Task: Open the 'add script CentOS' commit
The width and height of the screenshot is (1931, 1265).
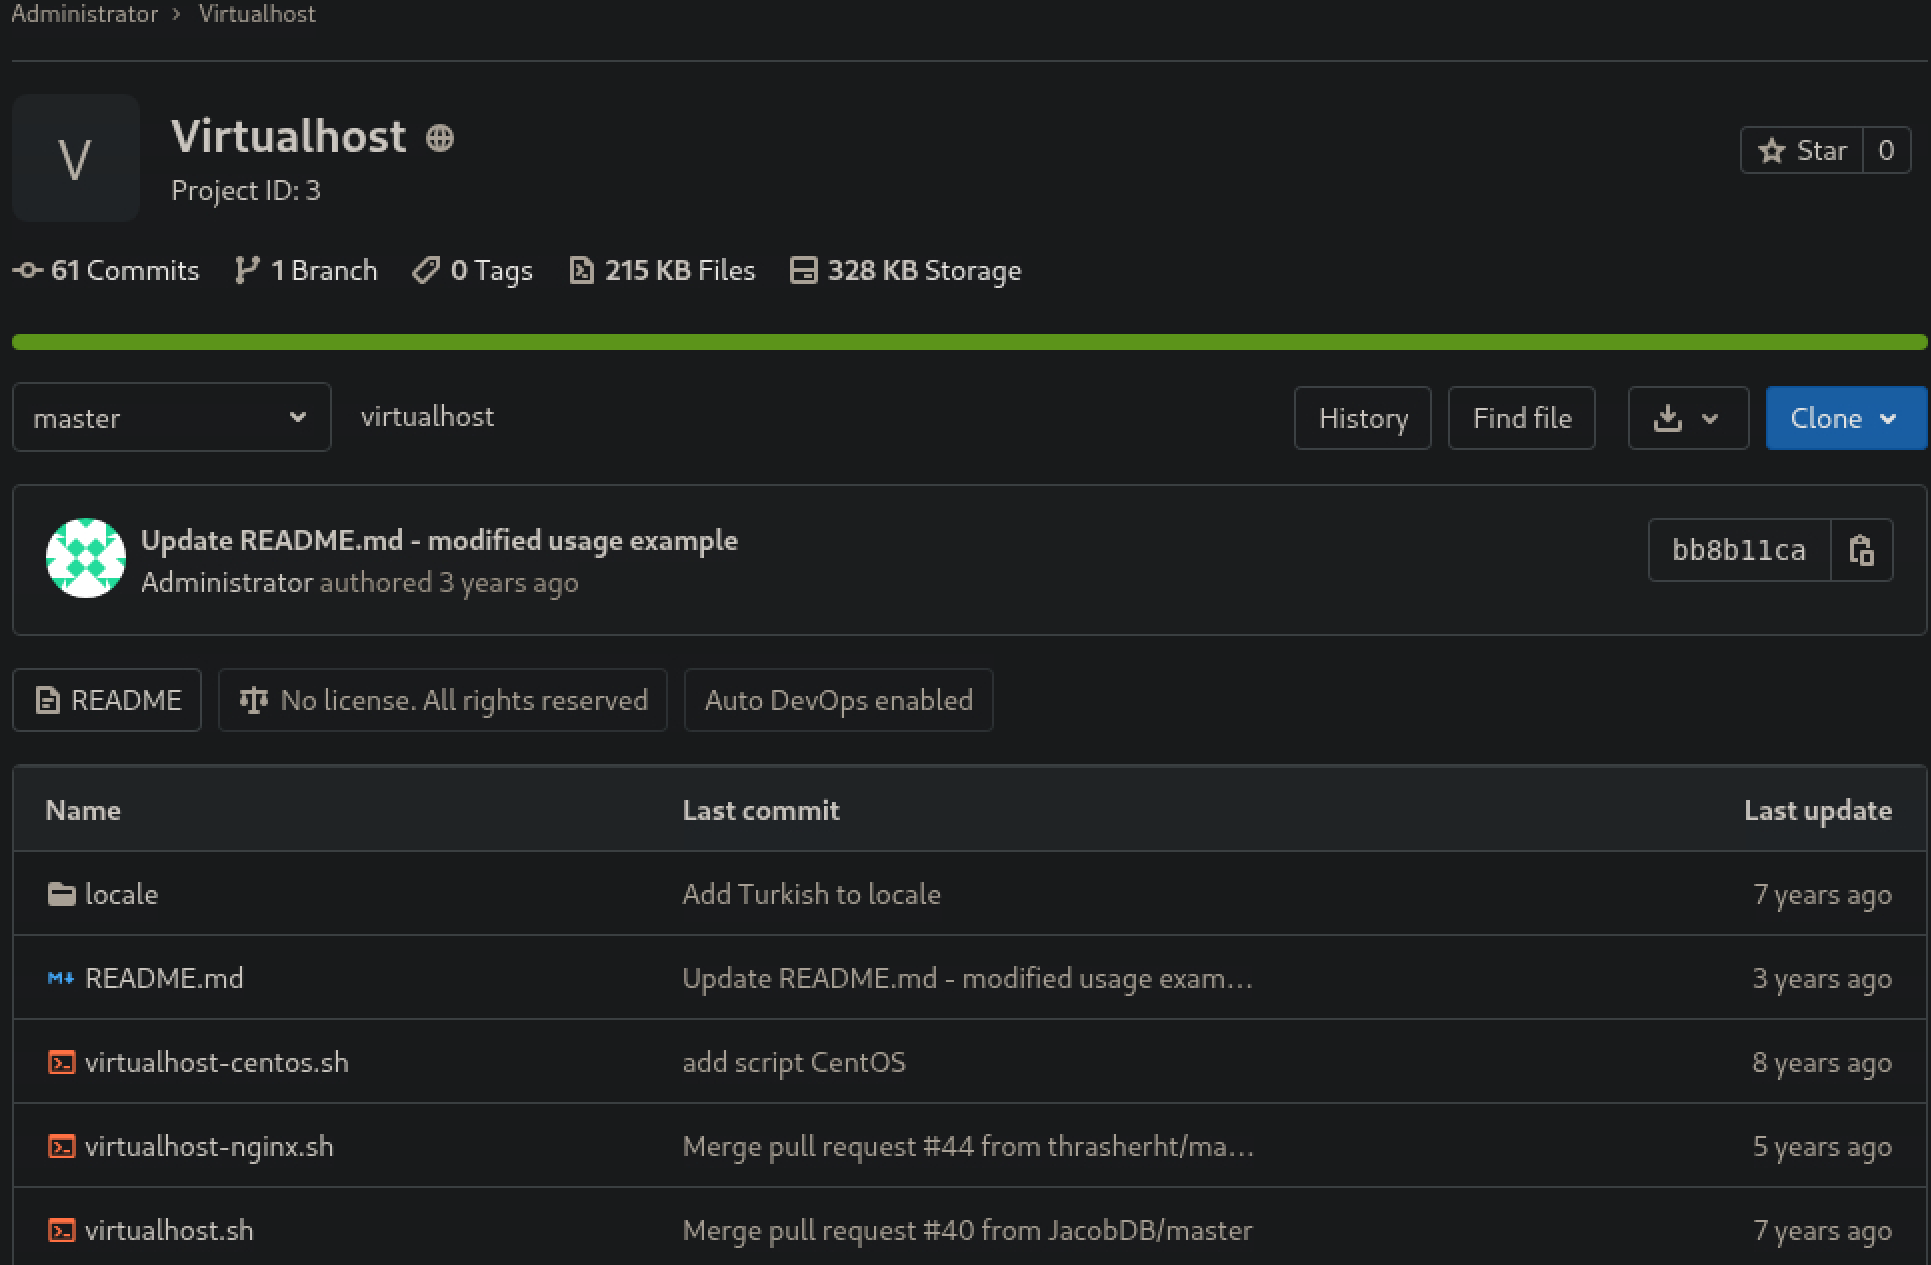Action: click(x=794, y=1062)
